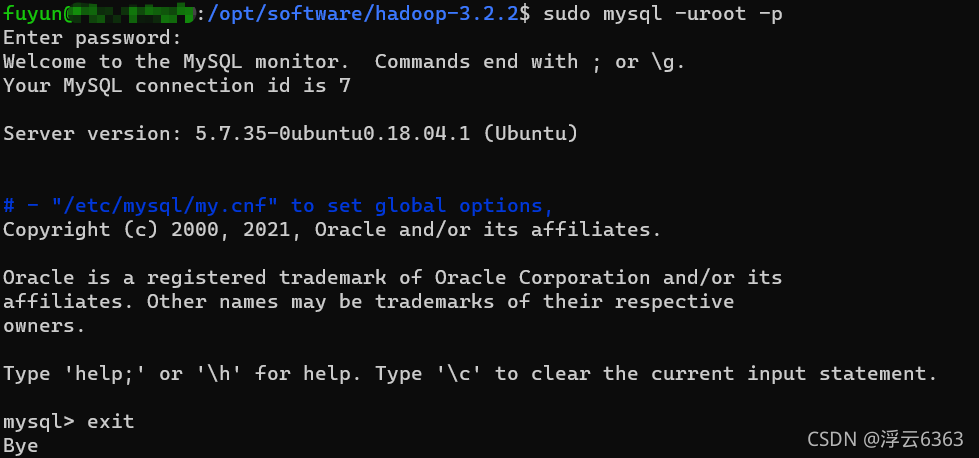979x458 pixels.
Task: Click the 'mysql>' prompt
Action: tap(39, 422)
